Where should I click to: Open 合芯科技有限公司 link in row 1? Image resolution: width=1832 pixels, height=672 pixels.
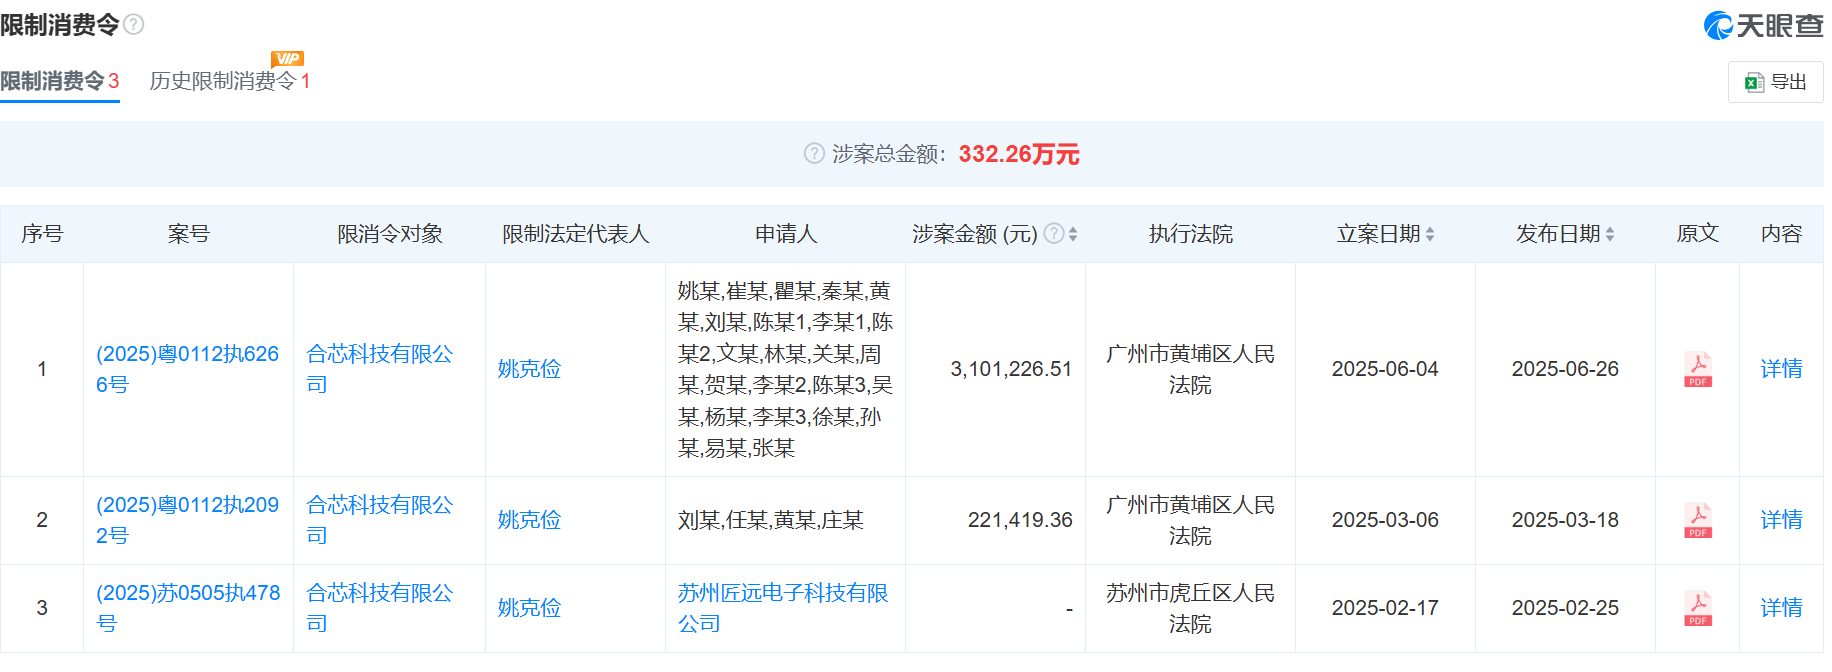(x=380, y=369)
